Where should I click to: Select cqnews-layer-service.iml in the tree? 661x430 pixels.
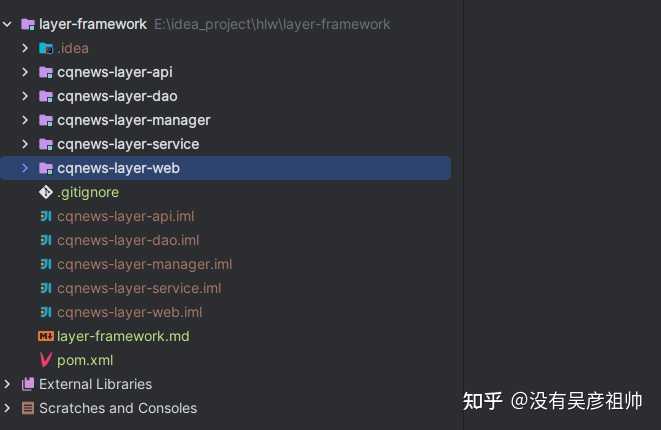(139, 289)
